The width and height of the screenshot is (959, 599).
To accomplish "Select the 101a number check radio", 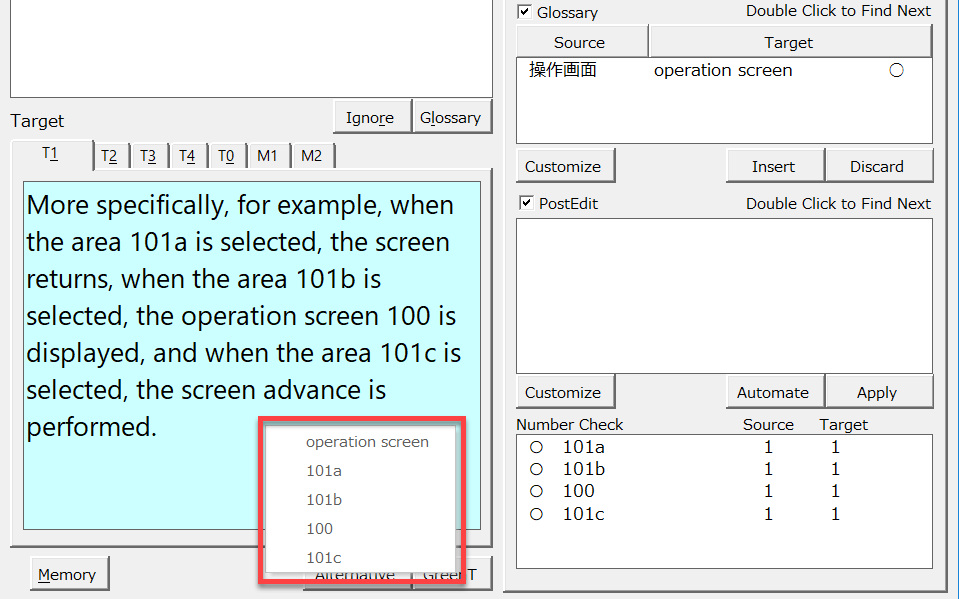I will (x=537, y=447).
